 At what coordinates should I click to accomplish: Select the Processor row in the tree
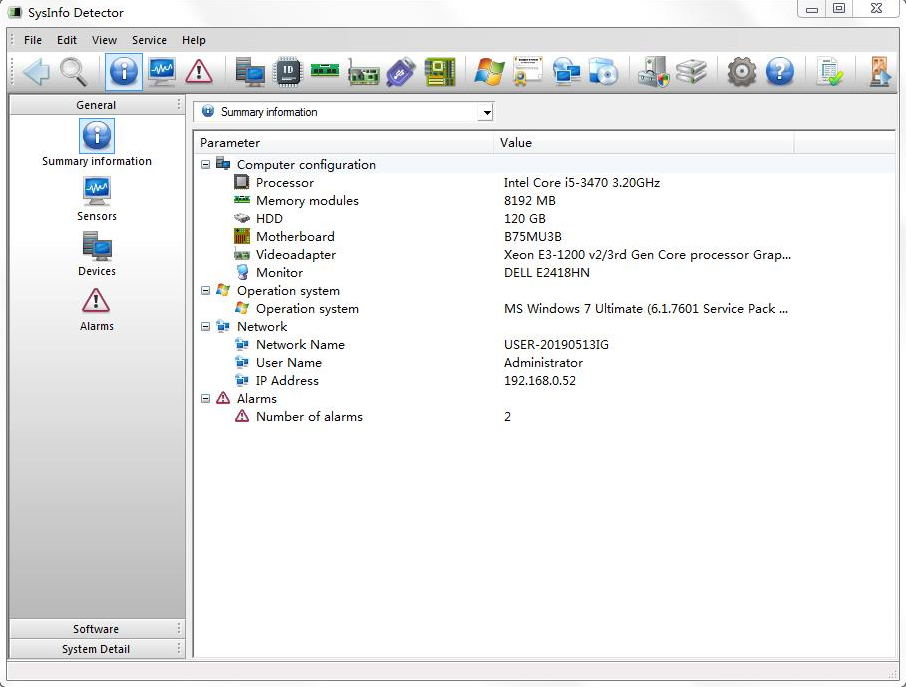(283, 182)
